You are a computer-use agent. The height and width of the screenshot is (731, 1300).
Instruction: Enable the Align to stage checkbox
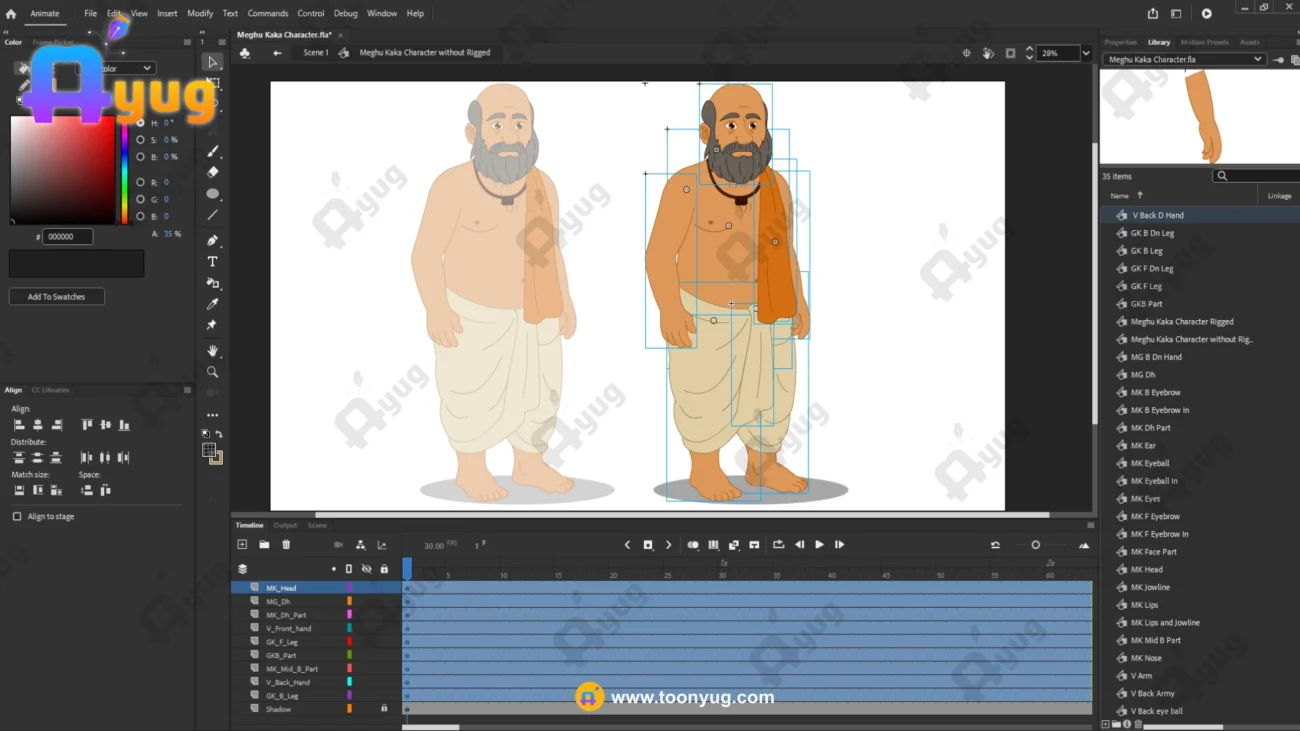(x=17, y=517)
